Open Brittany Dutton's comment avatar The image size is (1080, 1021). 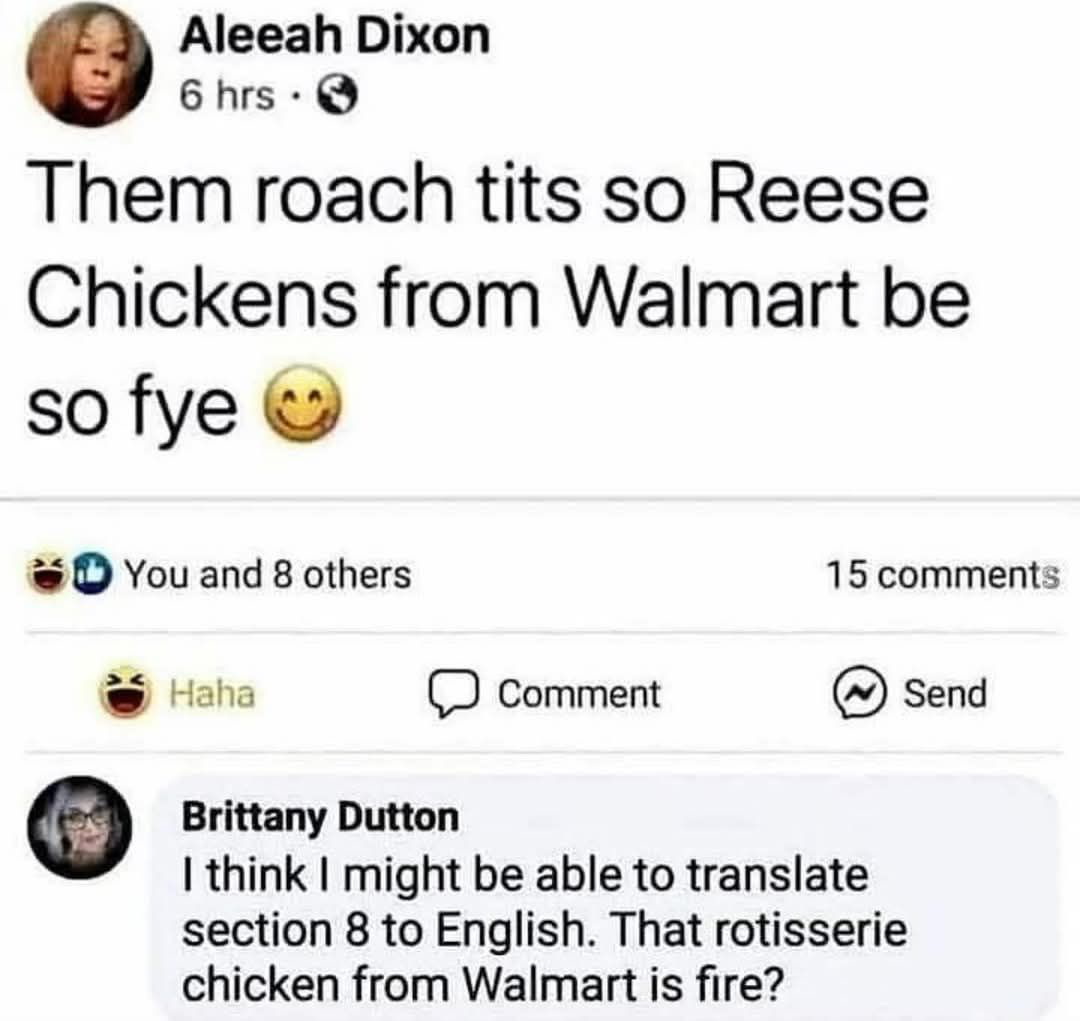[x=80, y=827]
